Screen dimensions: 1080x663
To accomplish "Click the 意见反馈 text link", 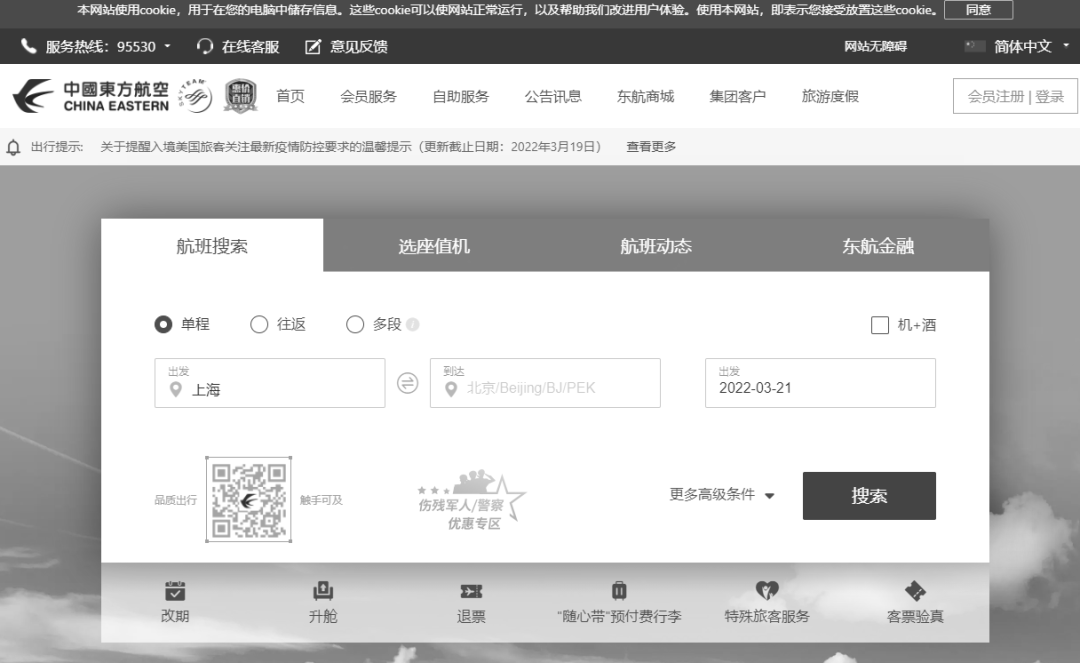I will 359,46.
